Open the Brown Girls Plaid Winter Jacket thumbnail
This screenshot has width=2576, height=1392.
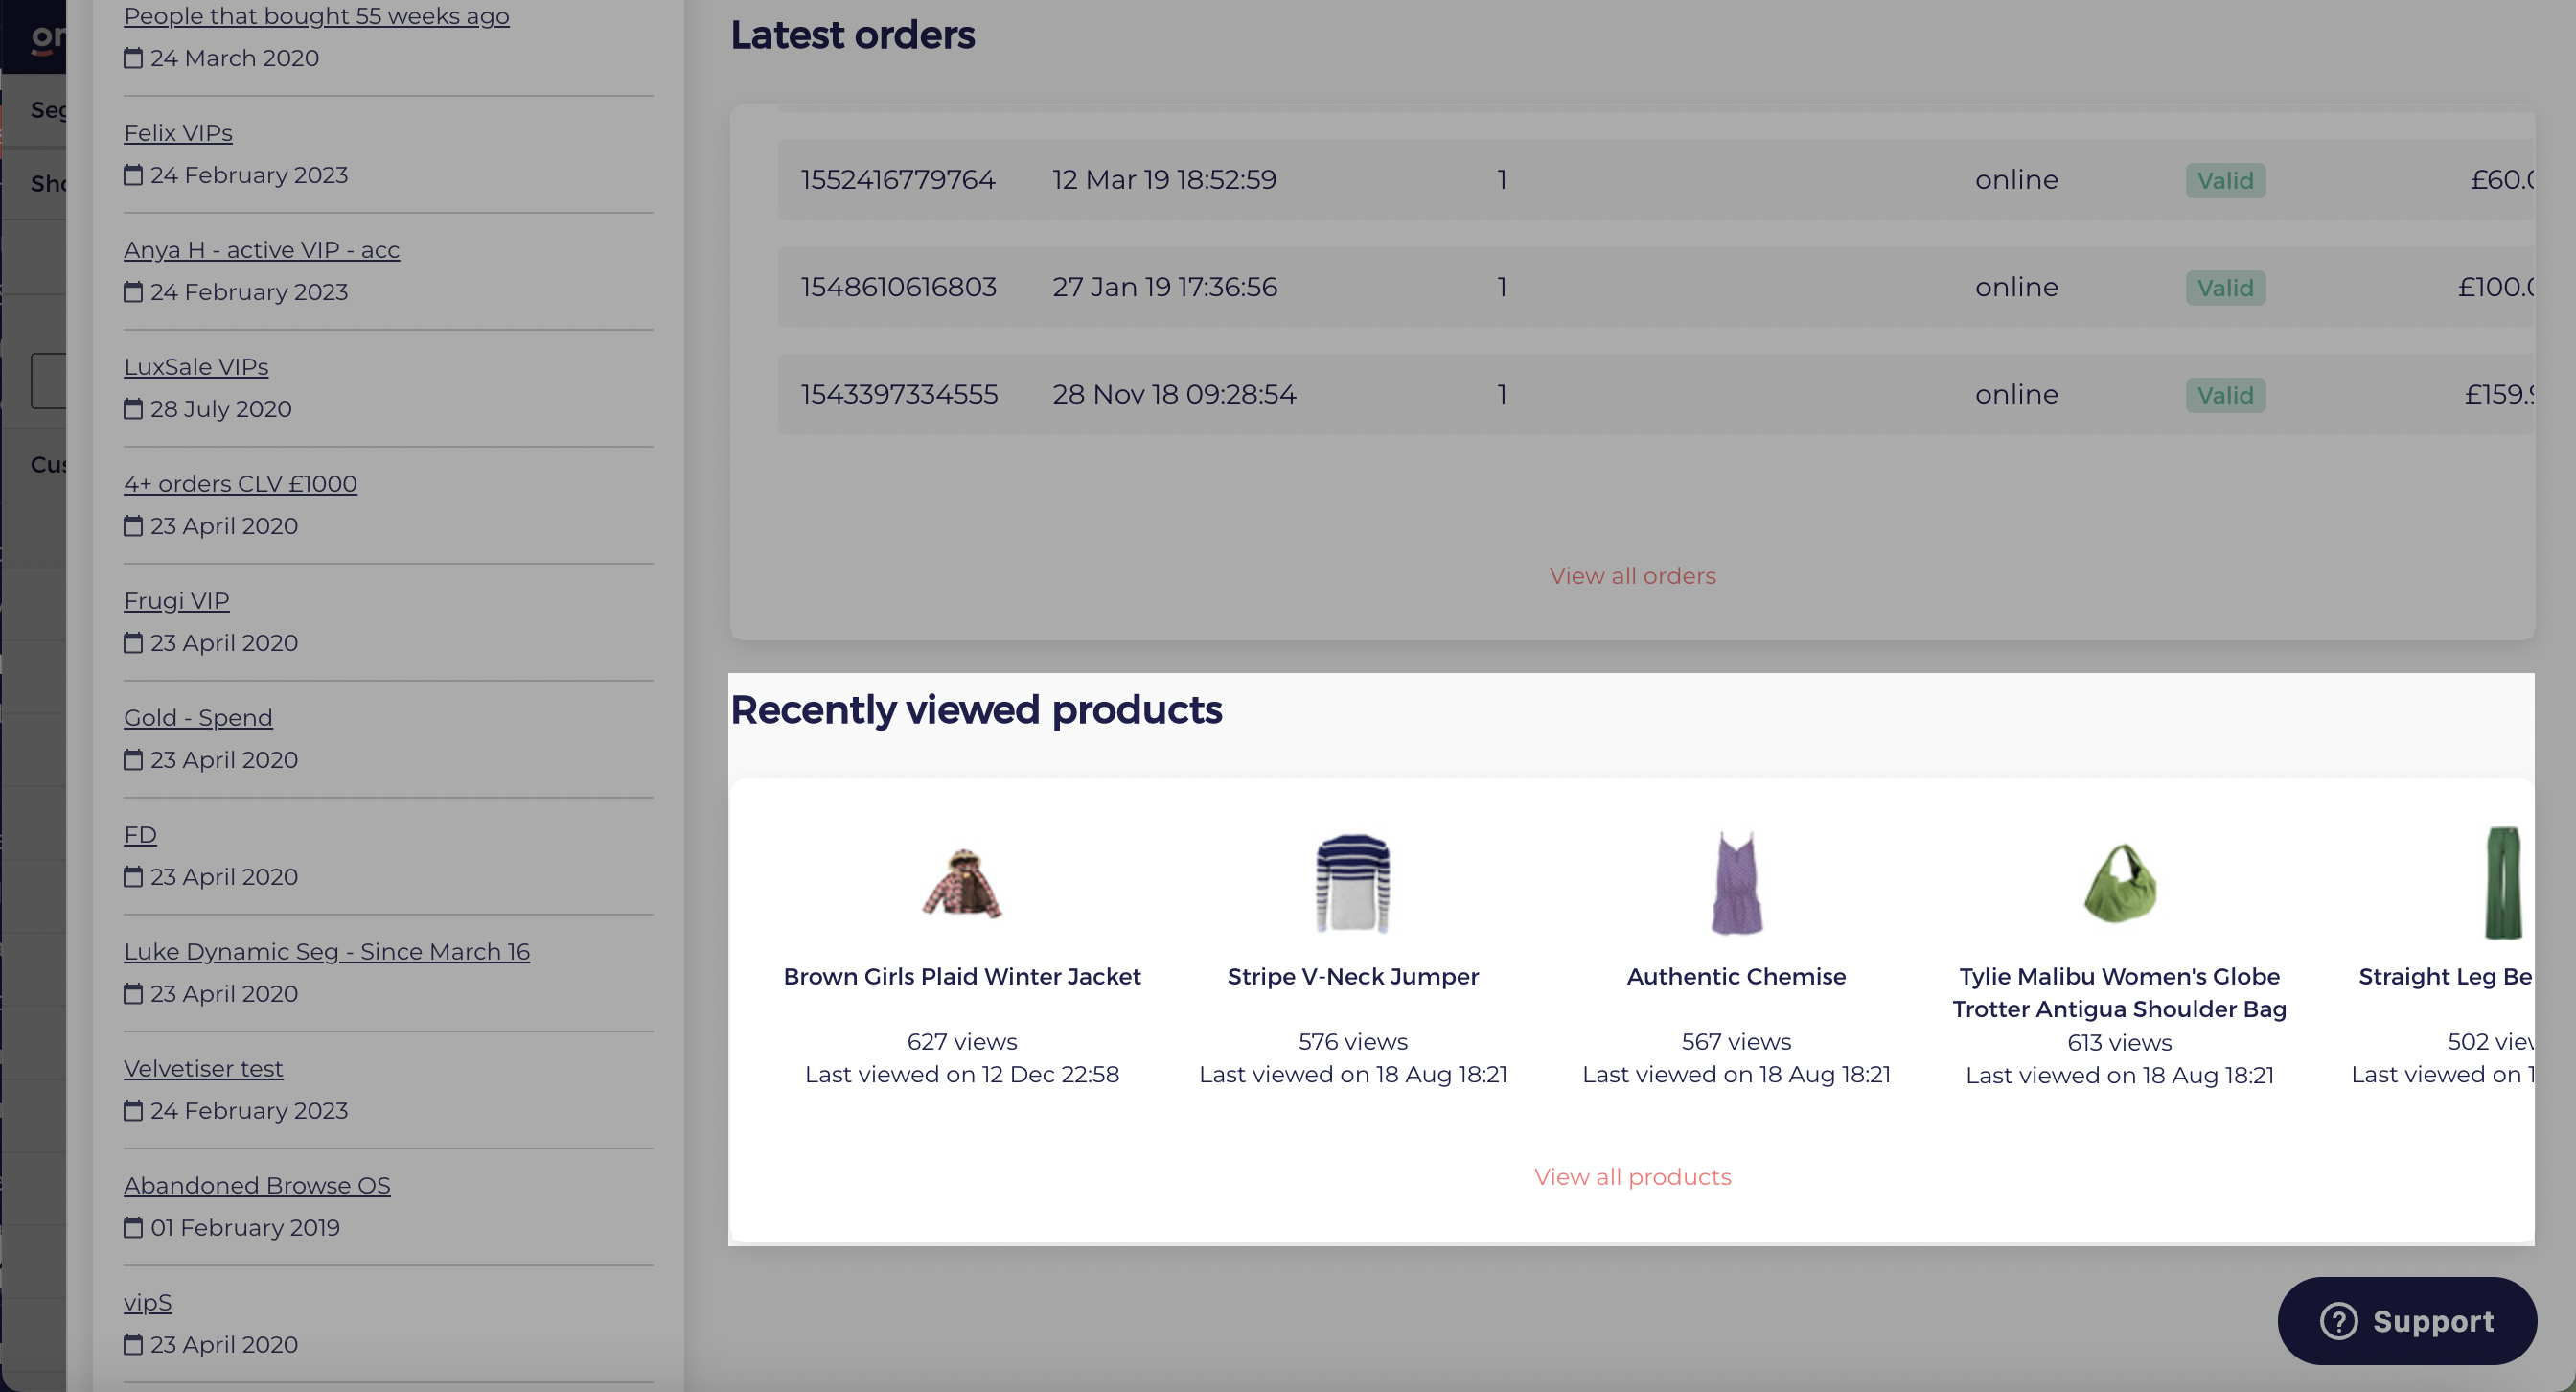pos(962,882)
